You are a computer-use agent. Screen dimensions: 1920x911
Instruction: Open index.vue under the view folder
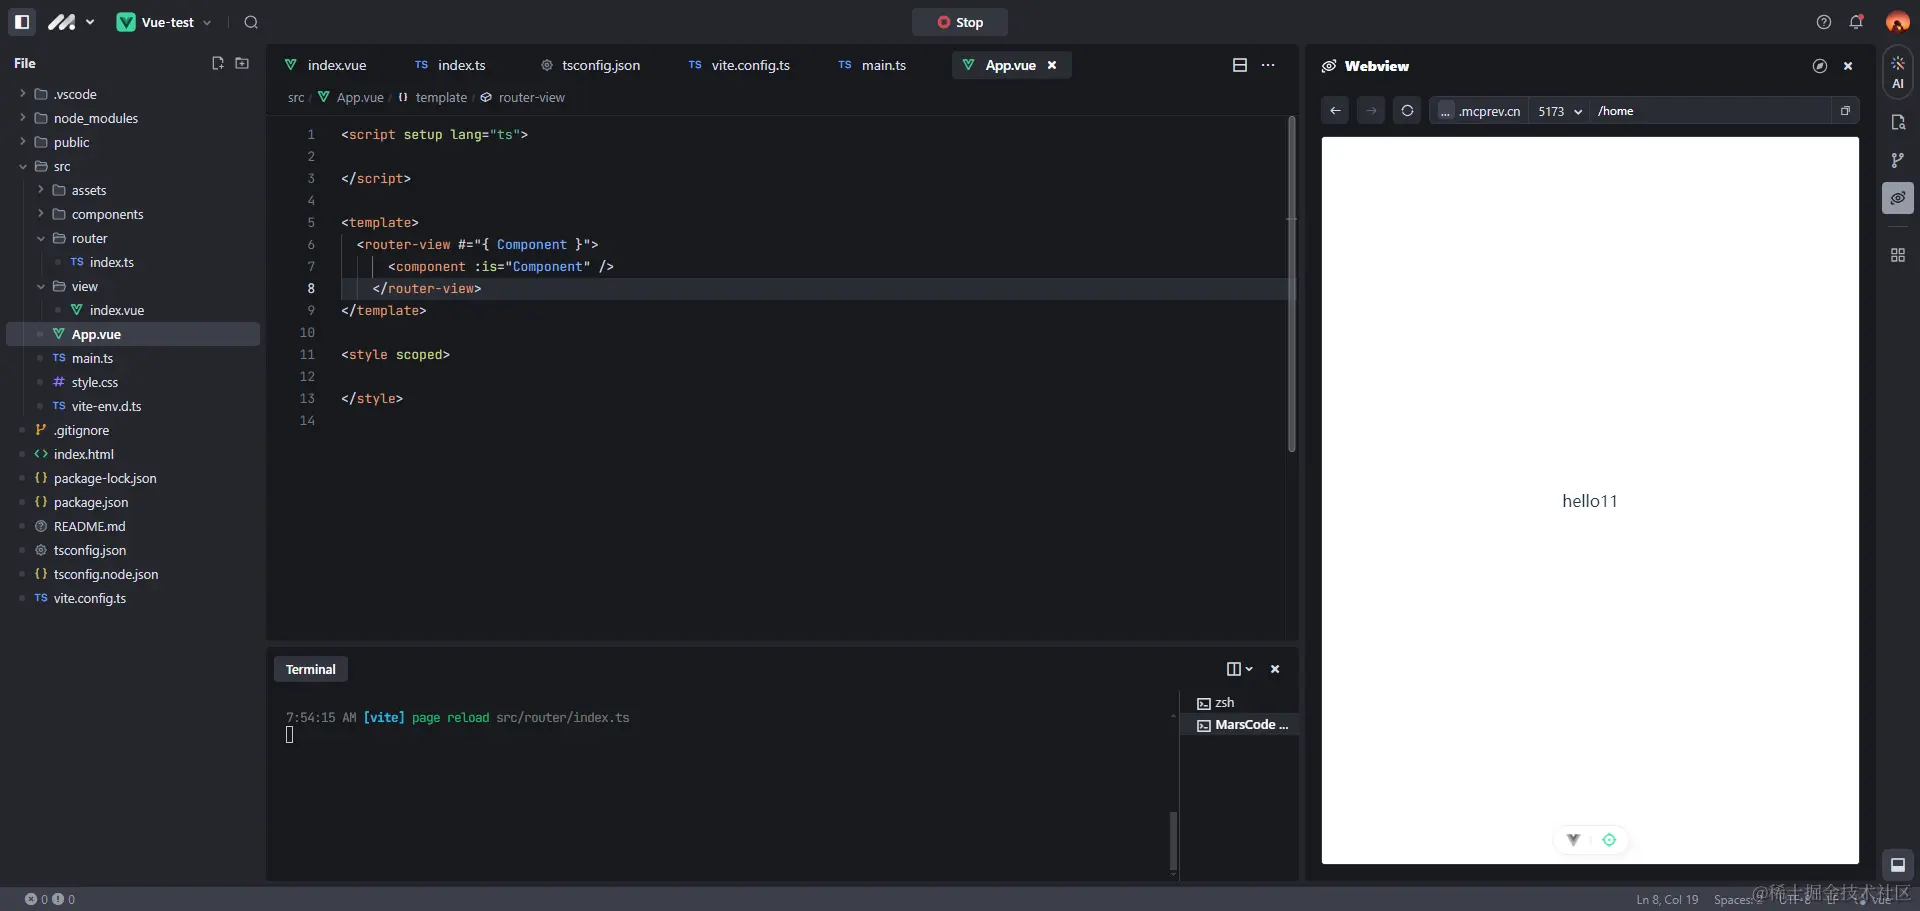pos(133,310)
